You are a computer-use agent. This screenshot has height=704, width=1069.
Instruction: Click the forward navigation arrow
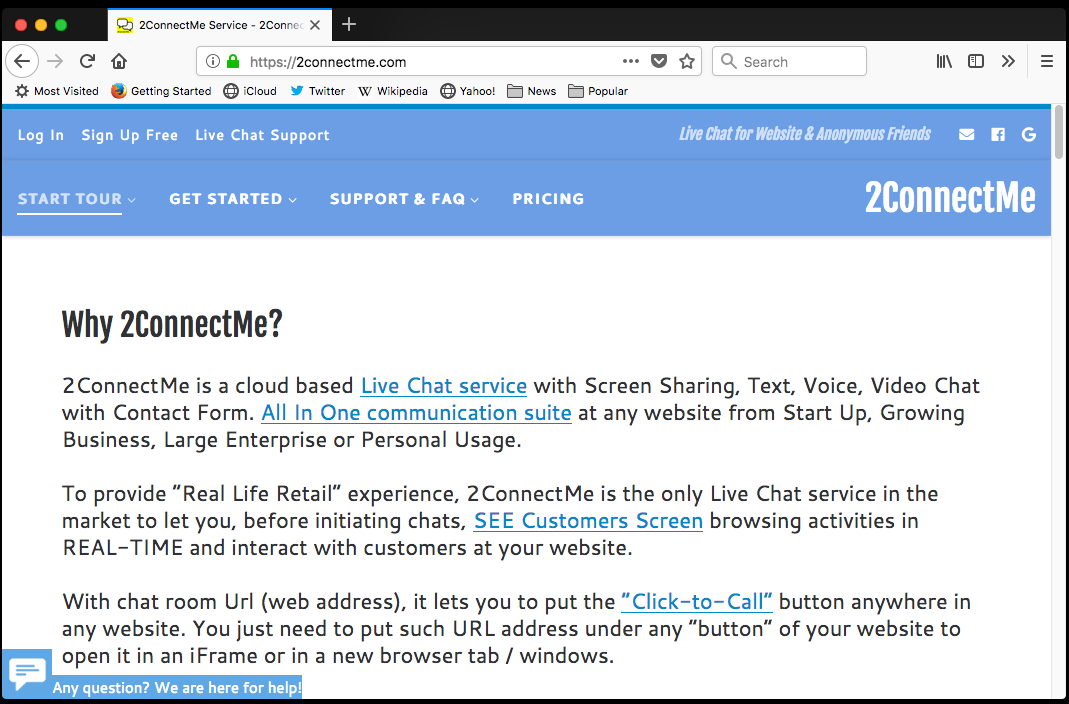click(x=55, y=61)
